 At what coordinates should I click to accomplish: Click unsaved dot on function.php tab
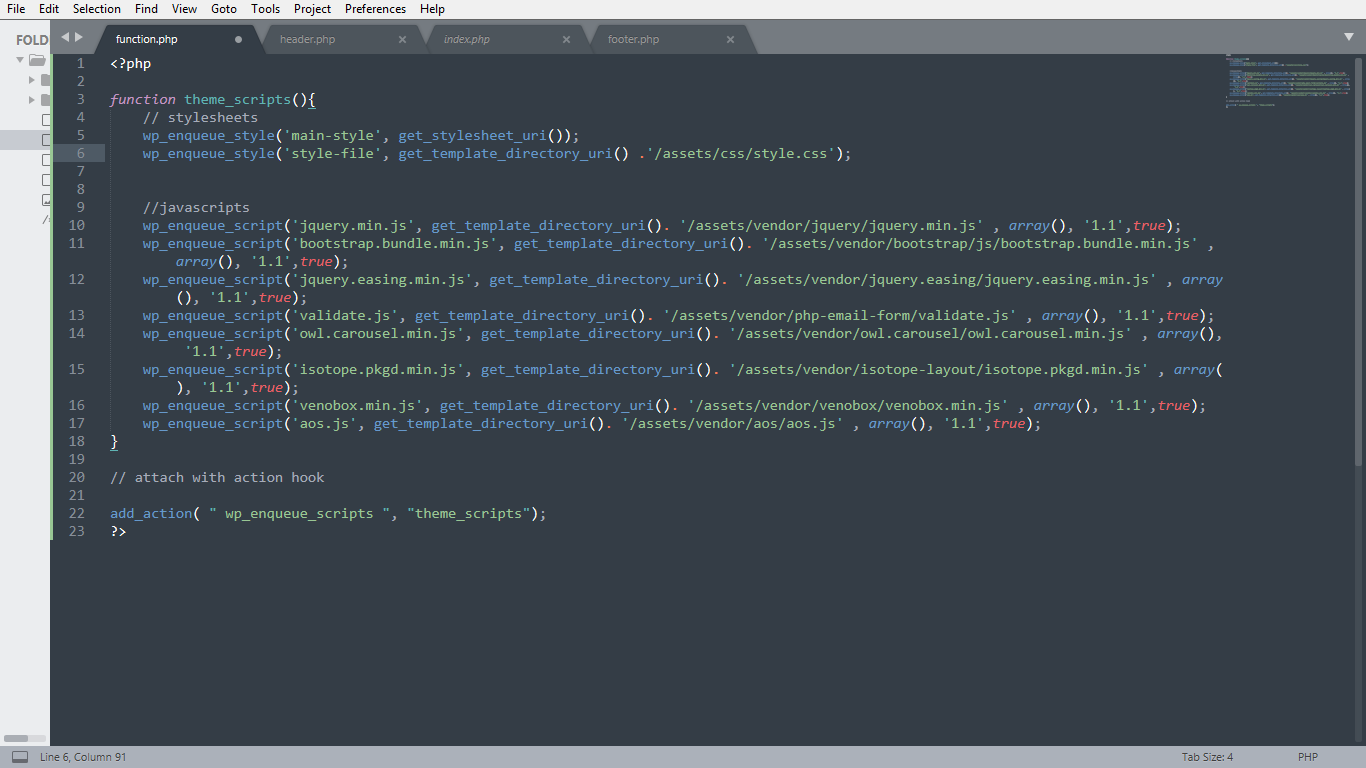(x=238, y=39)
